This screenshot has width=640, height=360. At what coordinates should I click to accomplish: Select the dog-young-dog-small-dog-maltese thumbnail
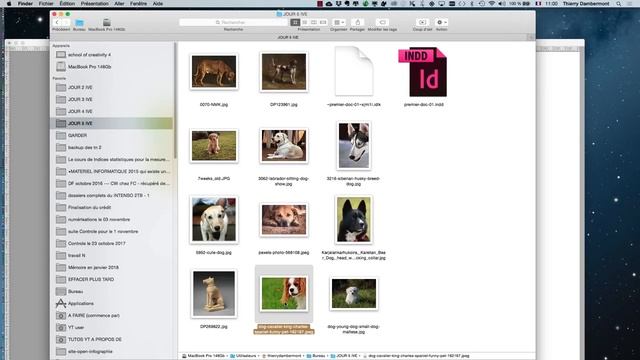pos(354,293)
